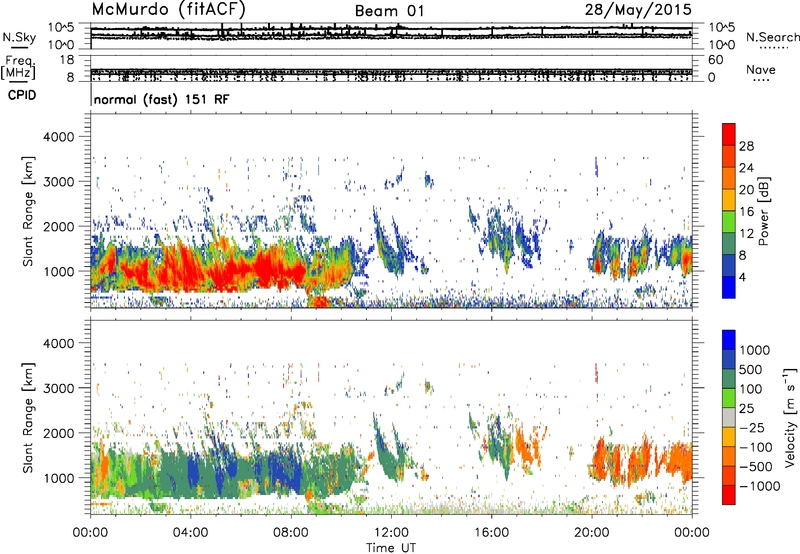800x554 pixels.
Task: Click the '04:00' time tick label
Action: [190, 533]
